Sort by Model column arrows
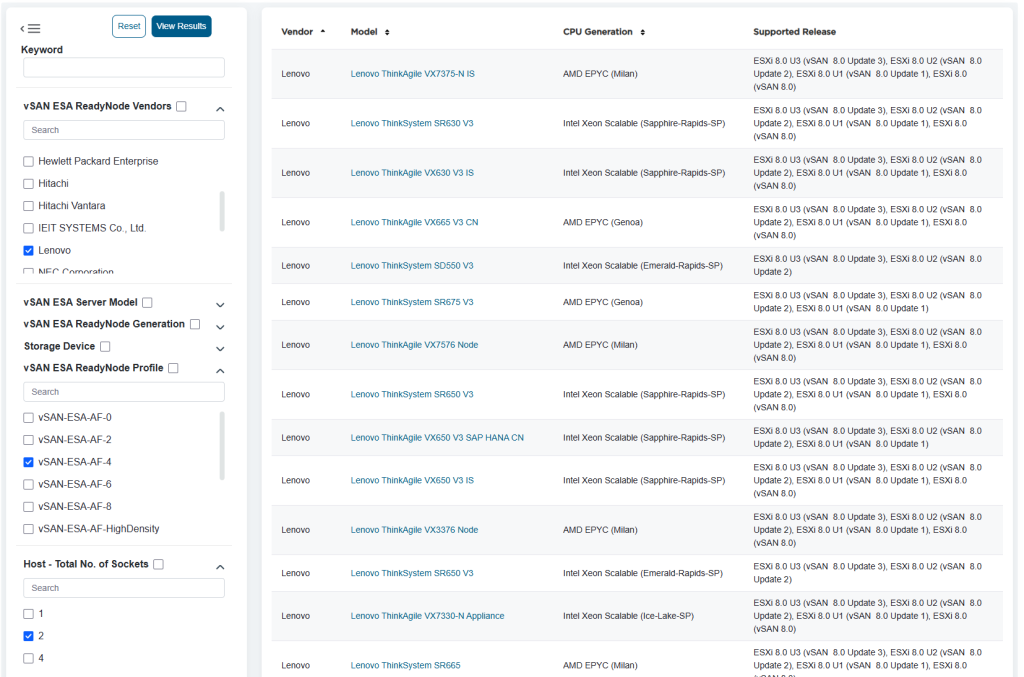The image size is (1024, 677). [387, 32]
